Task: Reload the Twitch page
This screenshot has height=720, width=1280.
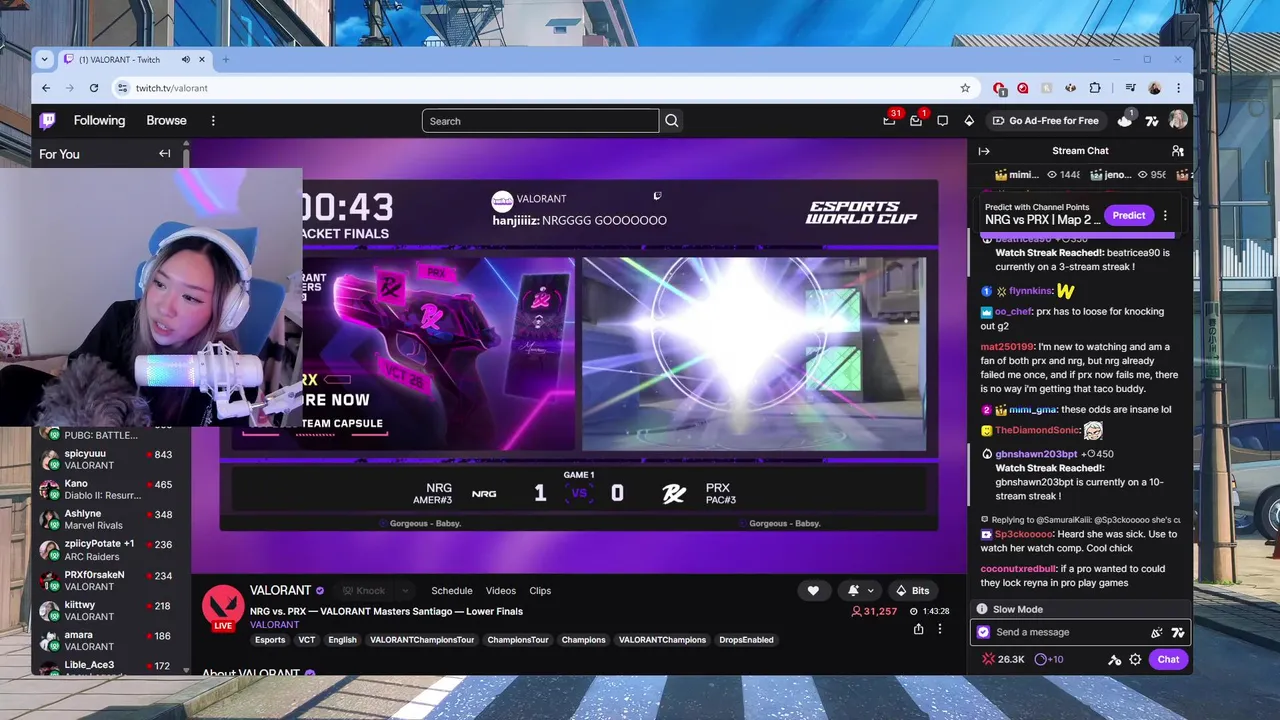Action: 94,88
